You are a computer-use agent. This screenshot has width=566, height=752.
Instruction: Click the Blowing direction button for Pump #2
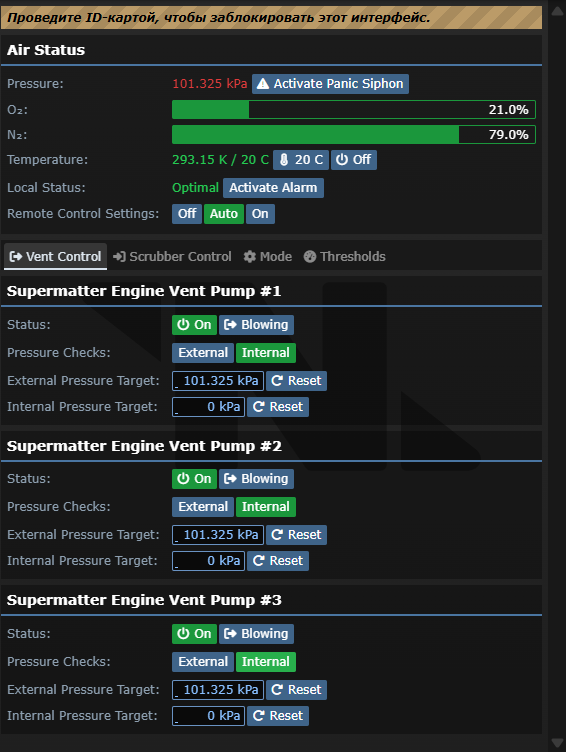pos(256,479)
